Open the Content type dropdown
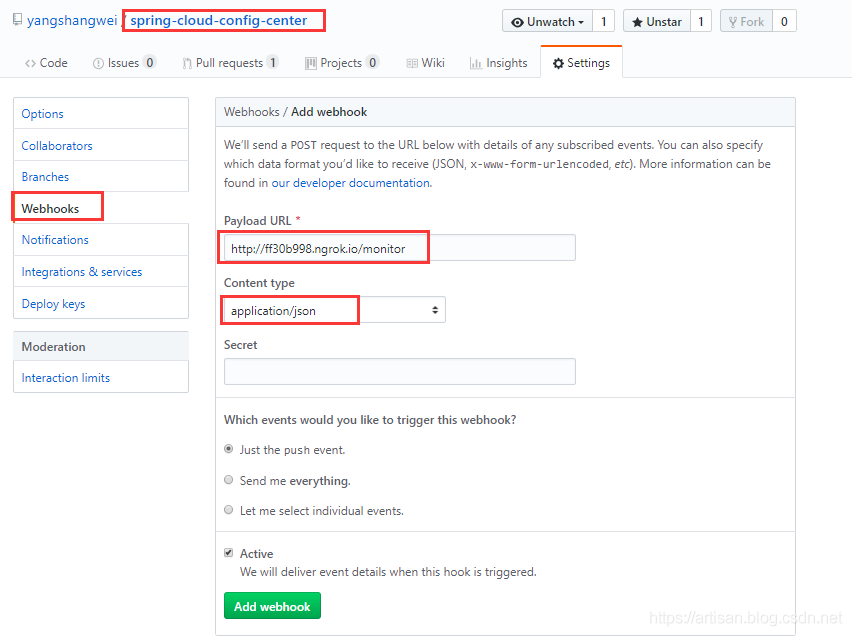The width and height of the screenshot is (852, 636). (x=335, y=311)
